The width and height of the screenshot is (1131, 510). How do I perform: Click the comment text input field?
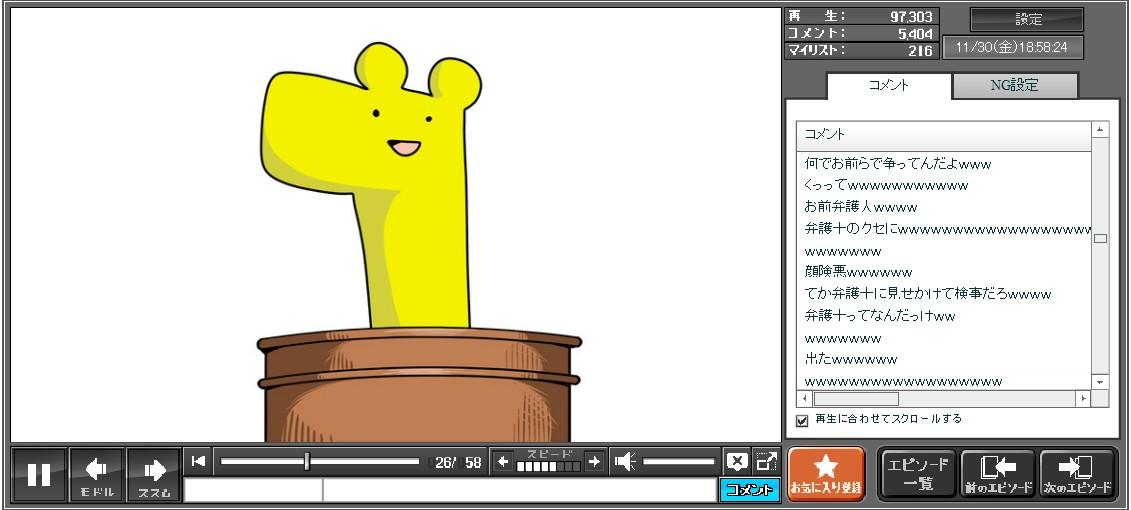click(518, 490)
